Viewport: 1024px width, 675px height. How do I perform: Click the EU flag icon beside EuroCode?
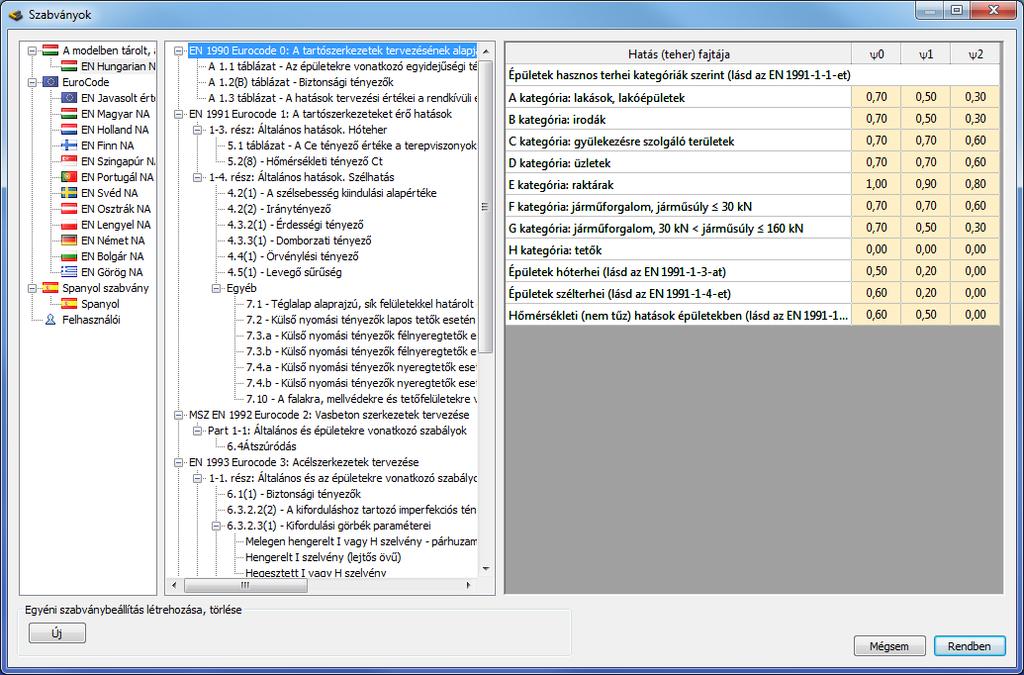point(50,82)
